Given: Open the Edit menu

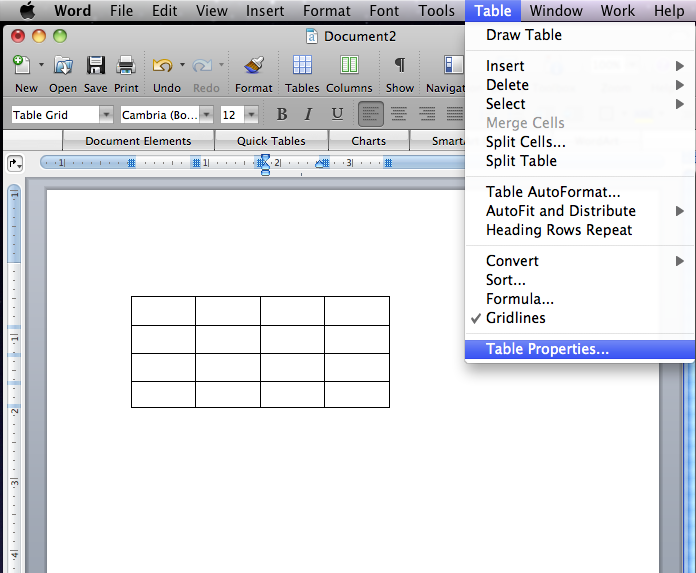Looking at the screenshot, I should point(164,11).
